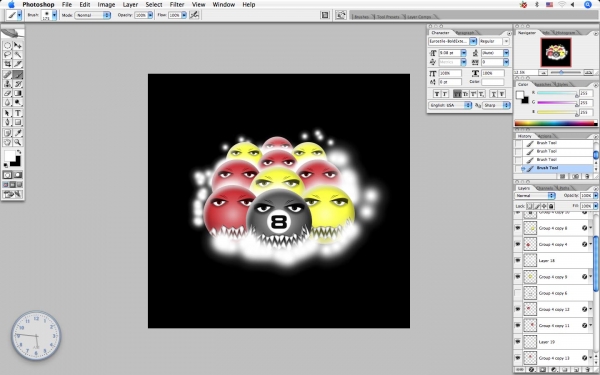Select the Hand tool
The height and width of the screenshot is (375, 600).
7,142
